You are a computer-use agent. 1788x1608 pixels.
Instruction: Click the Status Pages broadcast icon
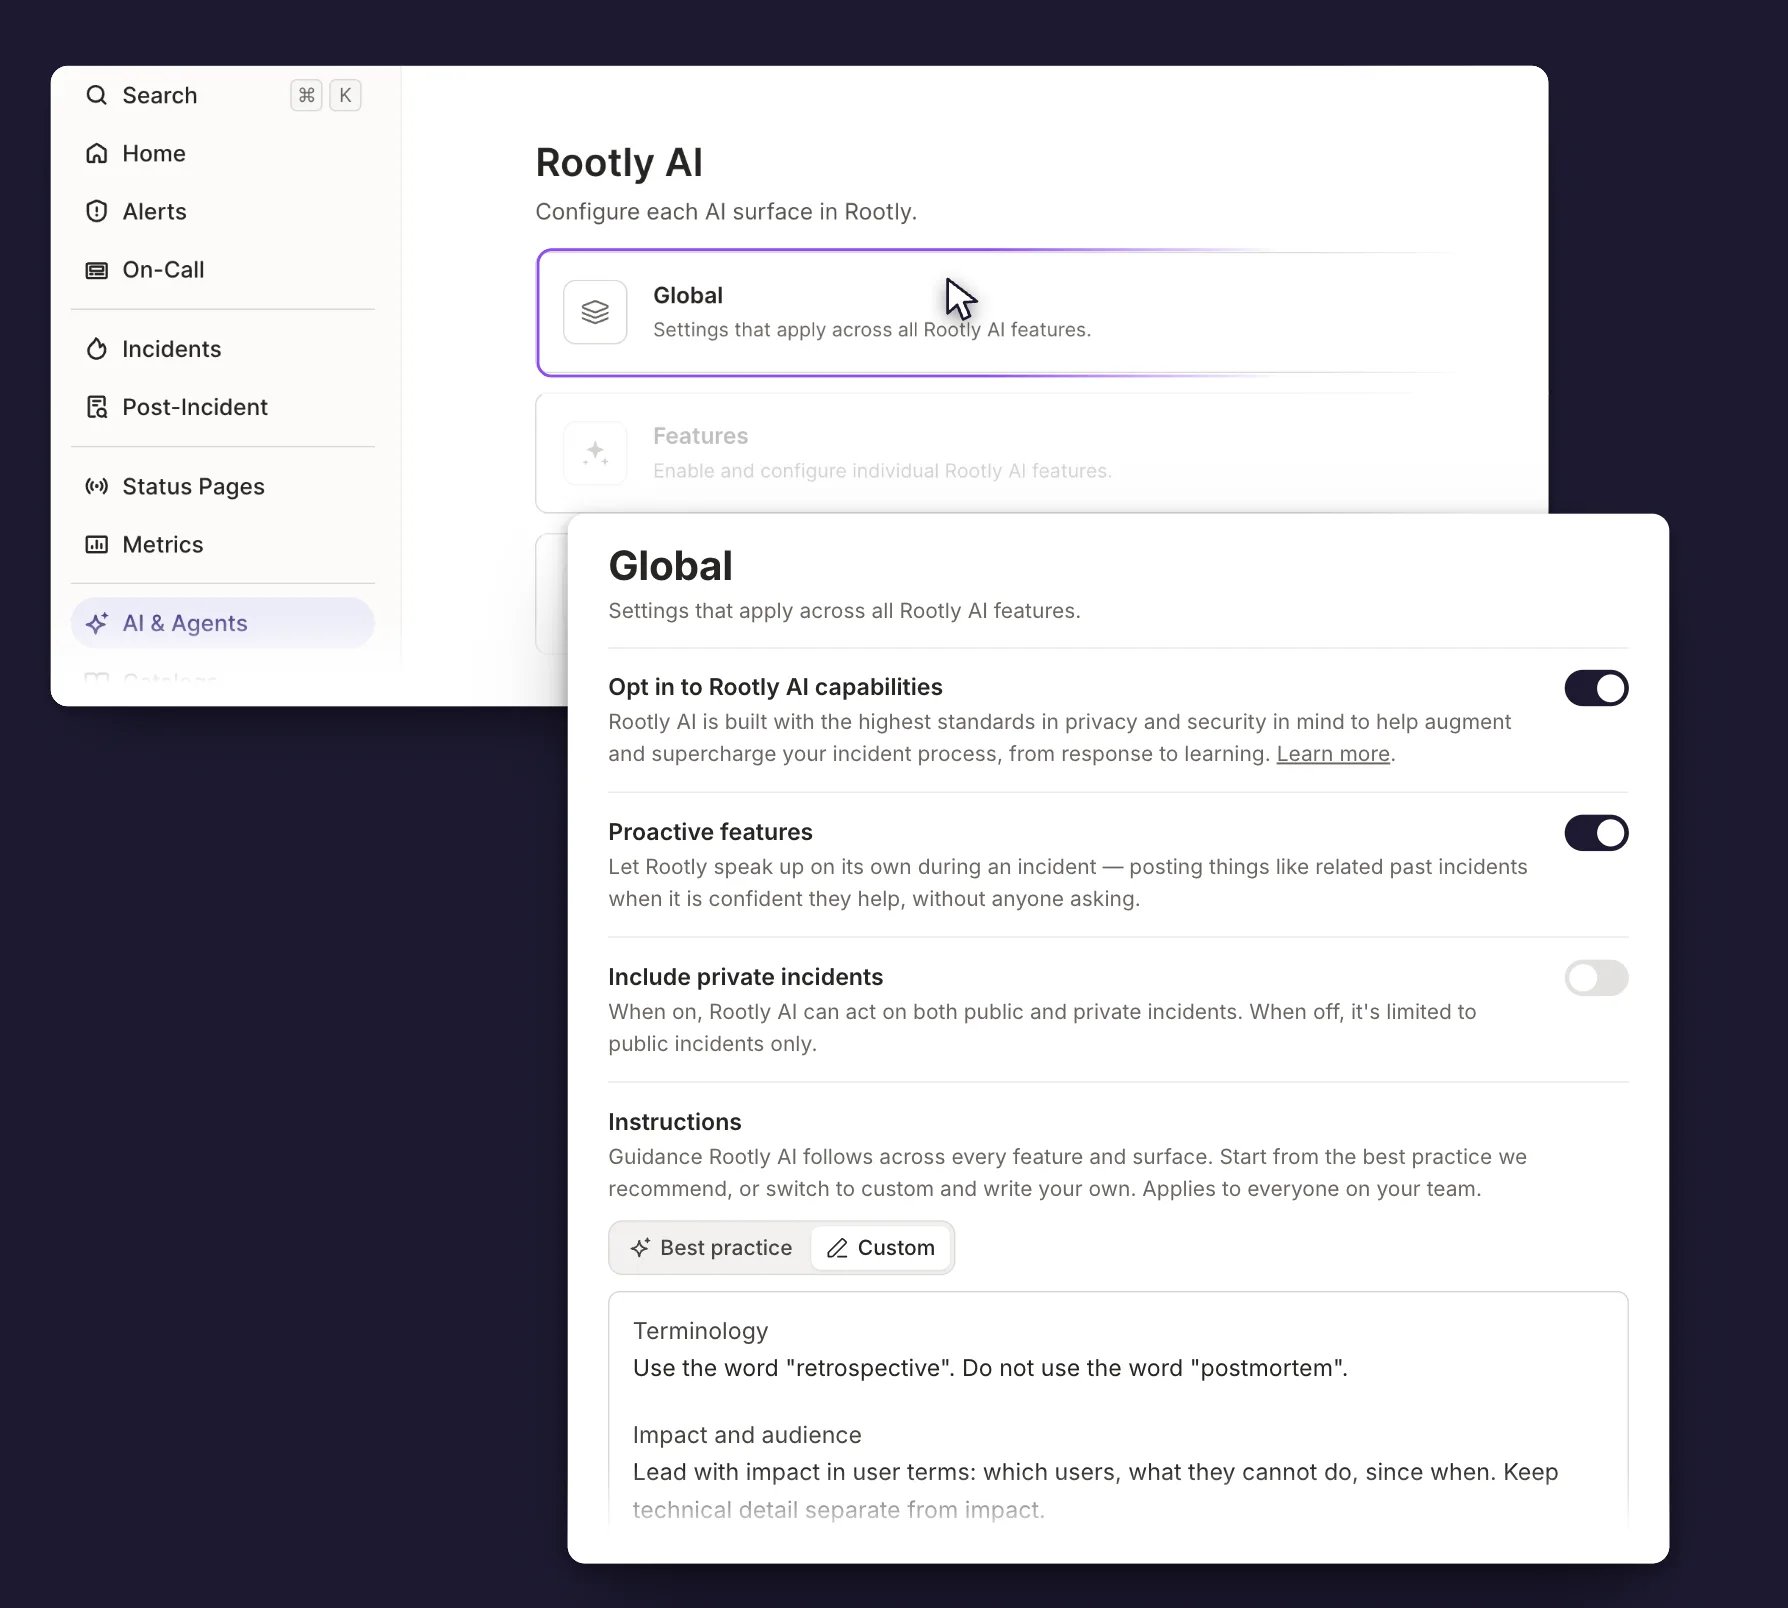click(97, 486)
